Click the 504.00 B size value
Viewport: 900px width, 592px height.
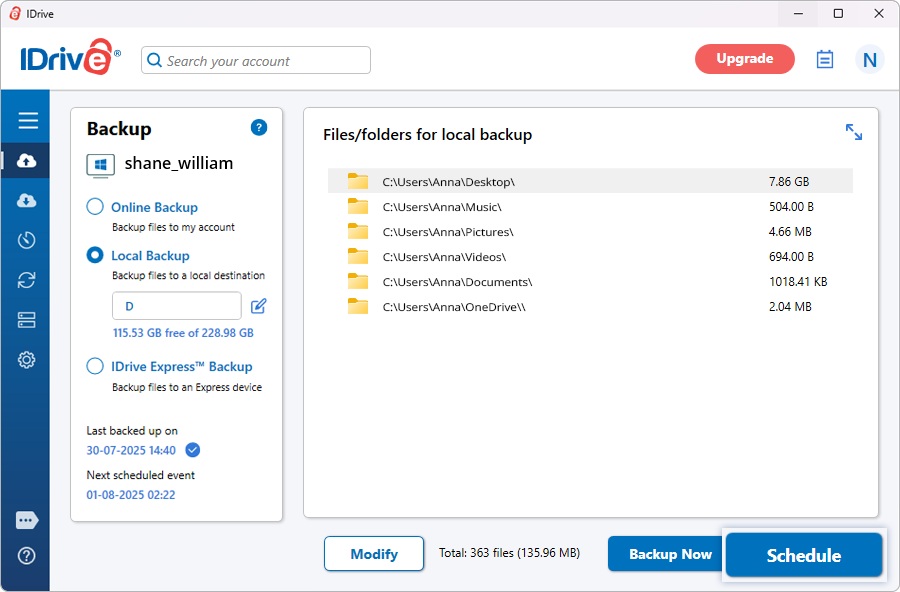tap(791, 207)
